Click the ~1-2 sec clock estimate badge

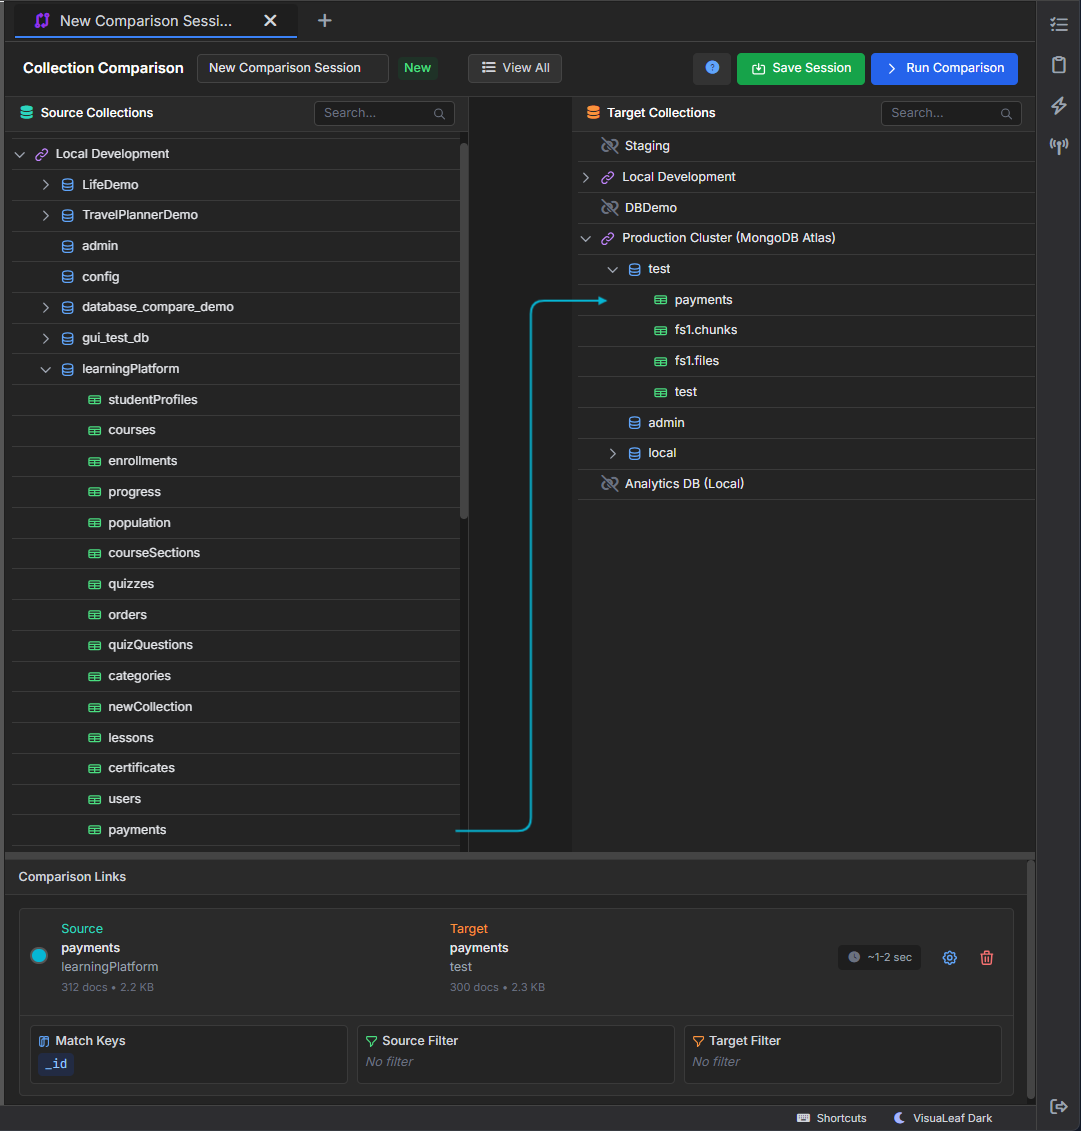coord(879,957)
